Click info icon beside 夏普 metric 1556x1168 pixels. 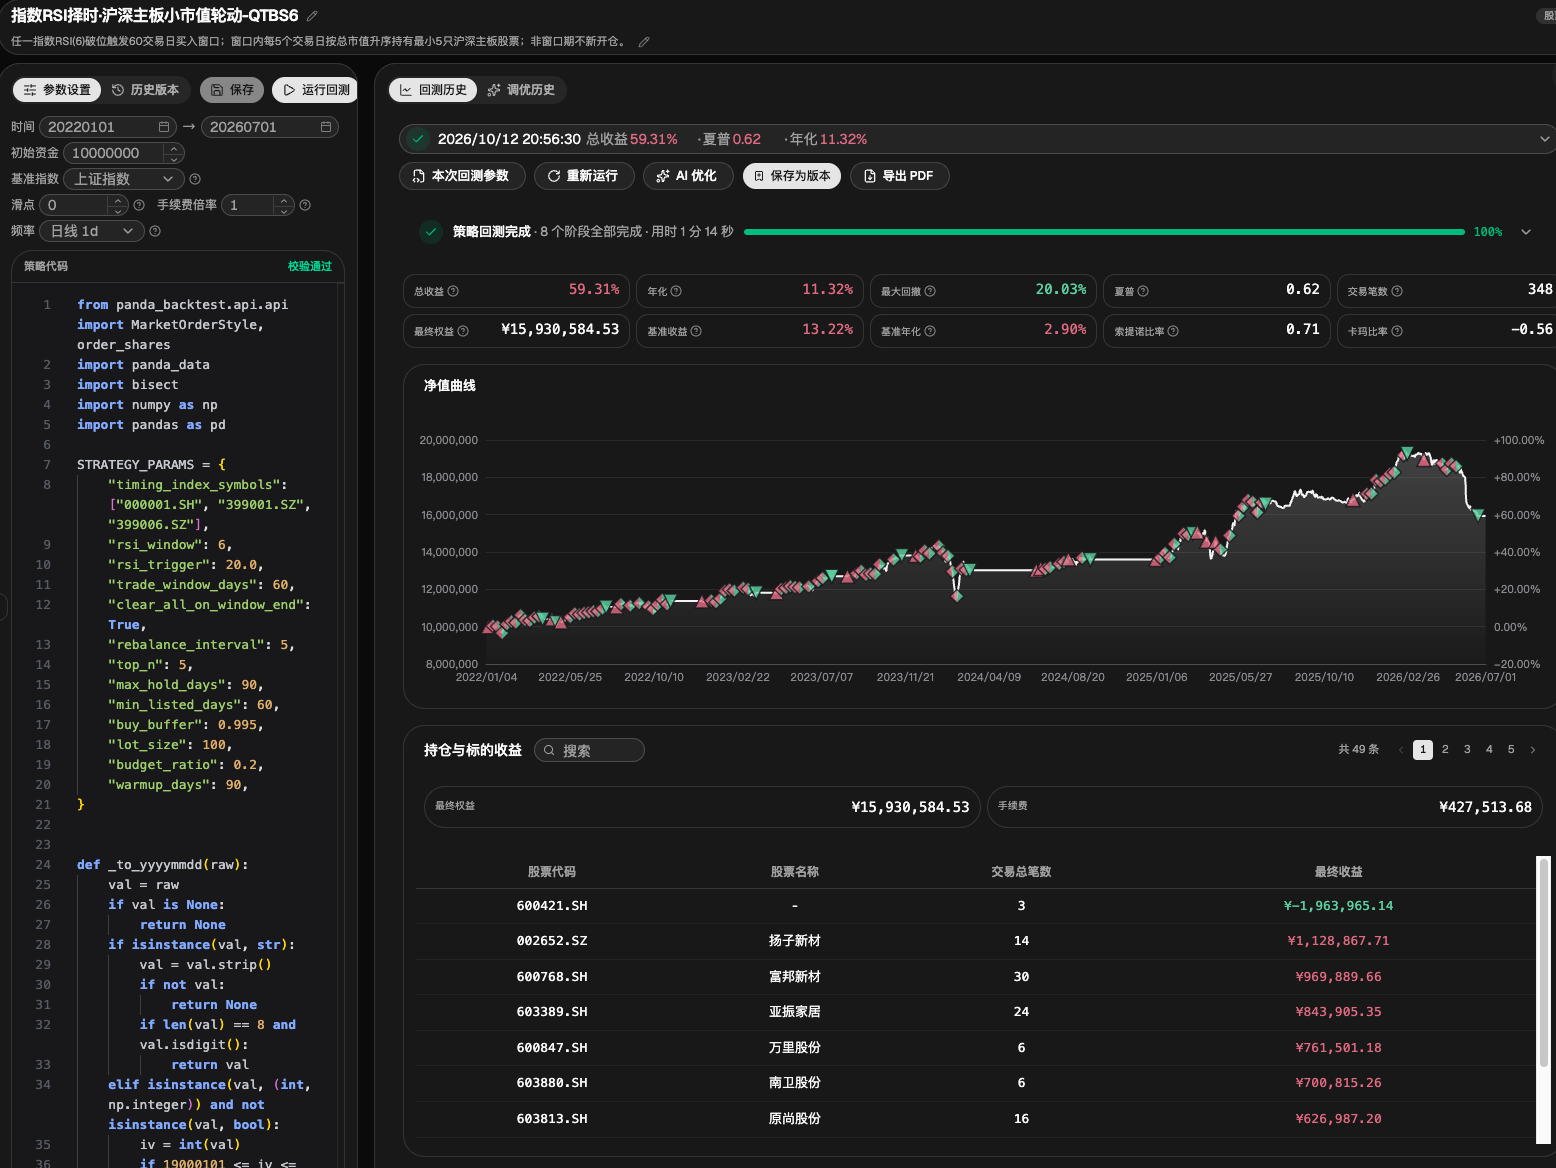point(1143,291)
